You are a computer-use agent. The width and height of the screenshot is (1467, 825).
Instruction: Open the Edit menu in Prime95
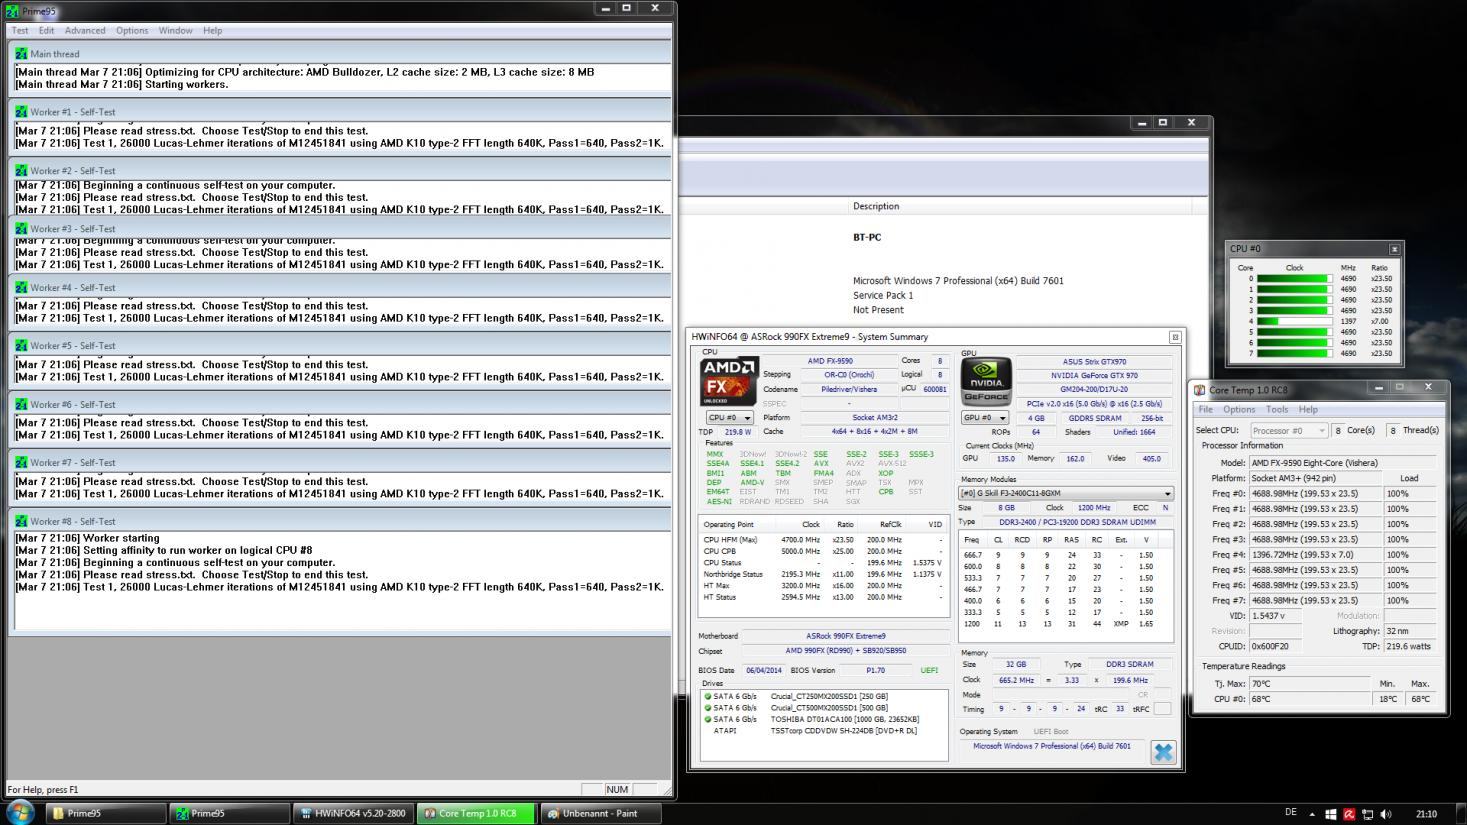click(47, 31)
